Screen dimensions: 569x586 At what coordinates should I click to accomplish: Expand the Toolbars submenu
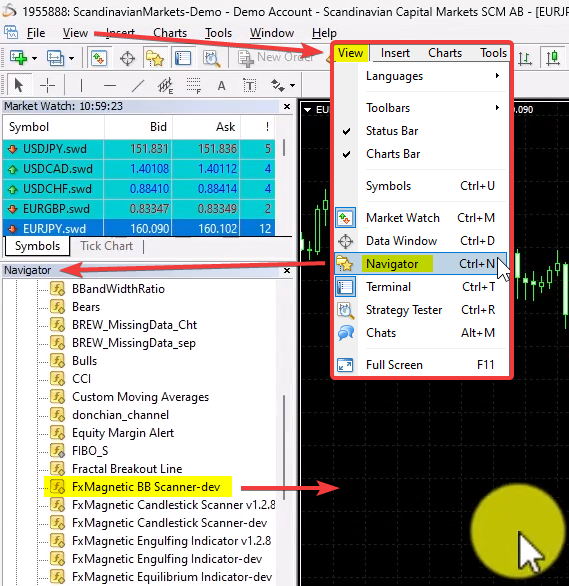tap(421, 108)
